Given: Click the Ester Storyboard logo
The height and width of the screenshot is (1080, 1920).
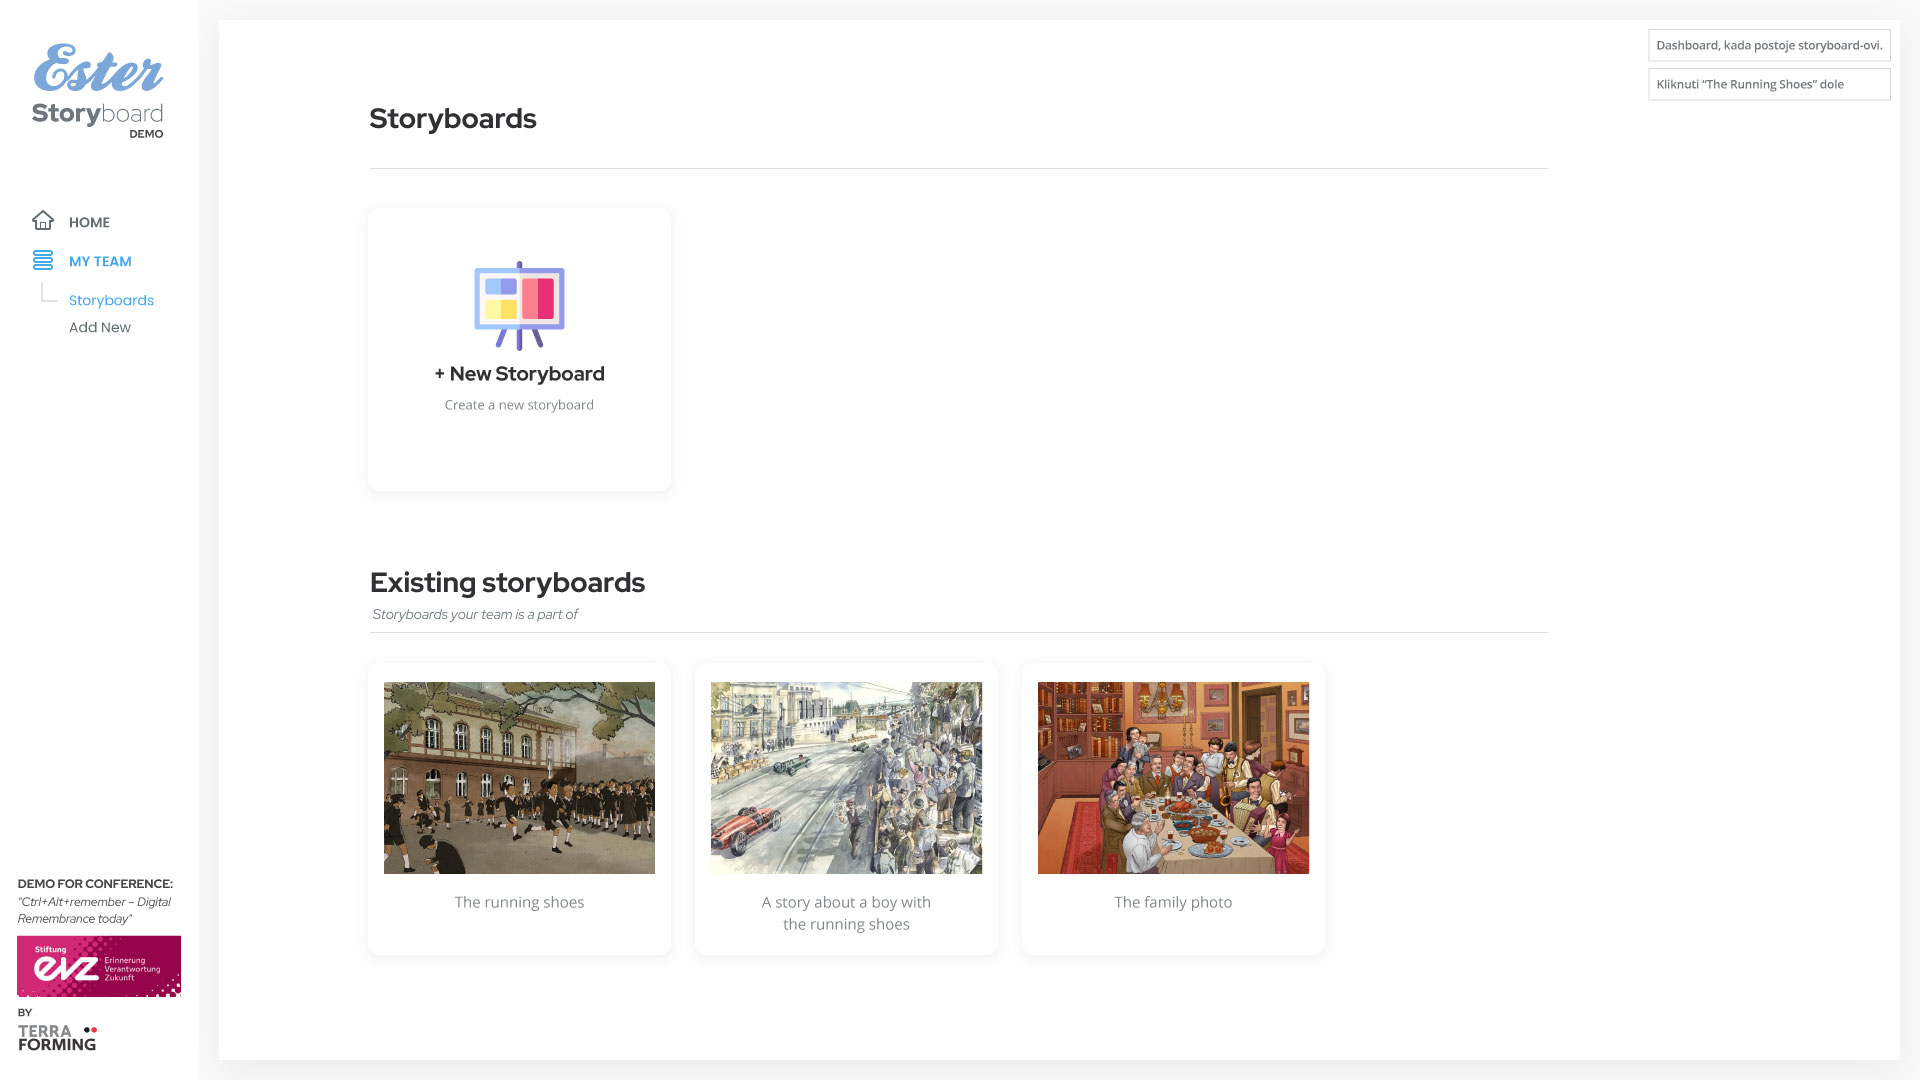Looking at the screenshot, I should 98,90.
